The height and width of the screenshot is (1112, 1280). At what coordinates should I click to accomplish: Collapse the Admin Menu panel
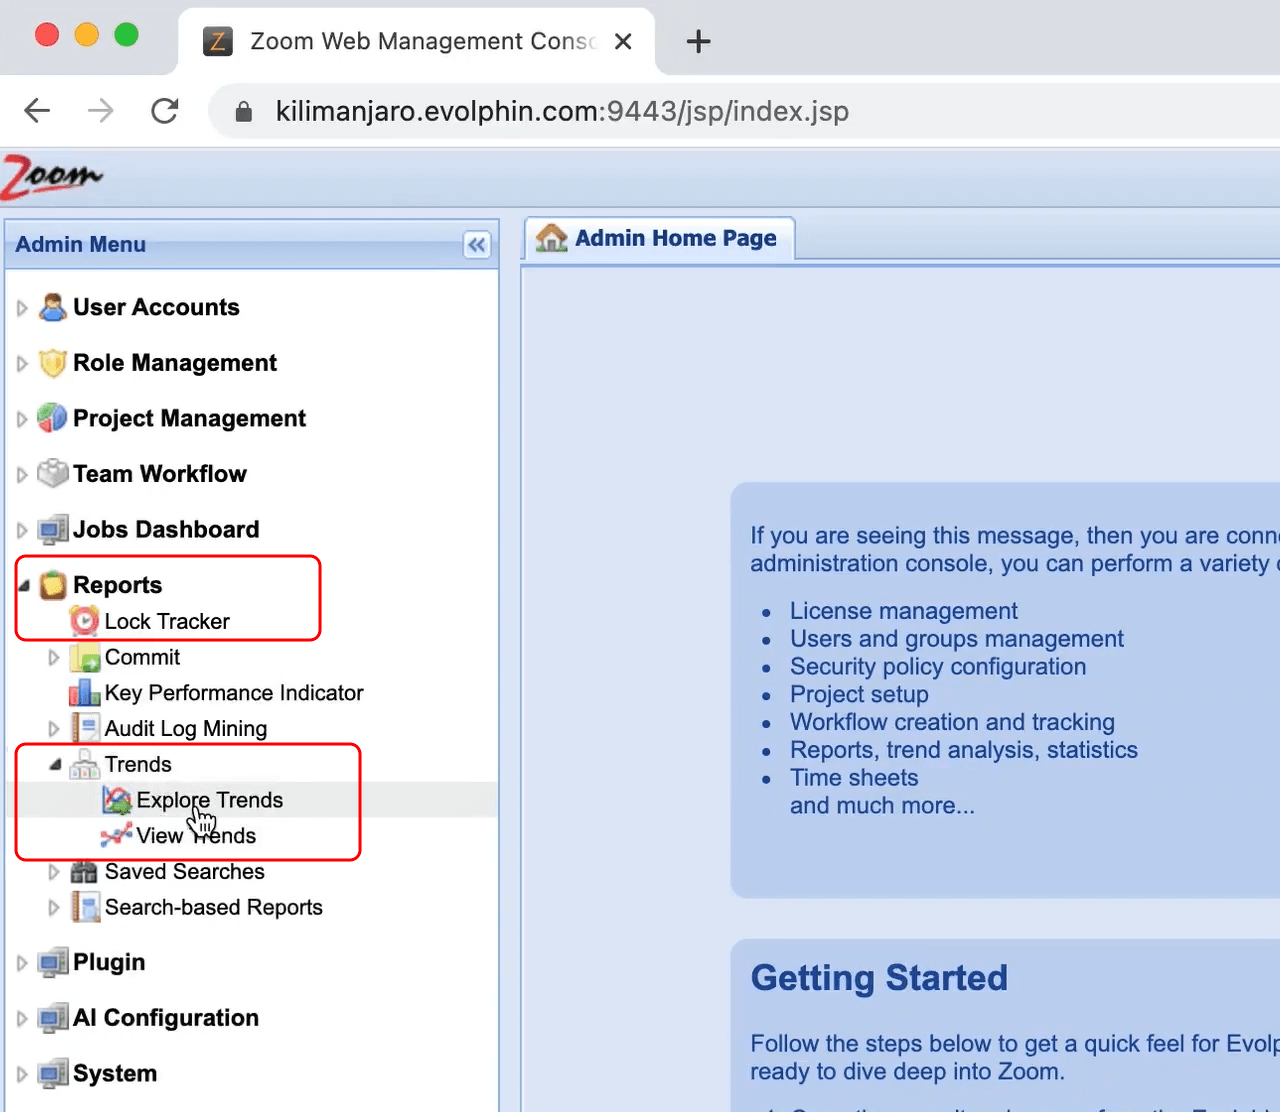477,245
